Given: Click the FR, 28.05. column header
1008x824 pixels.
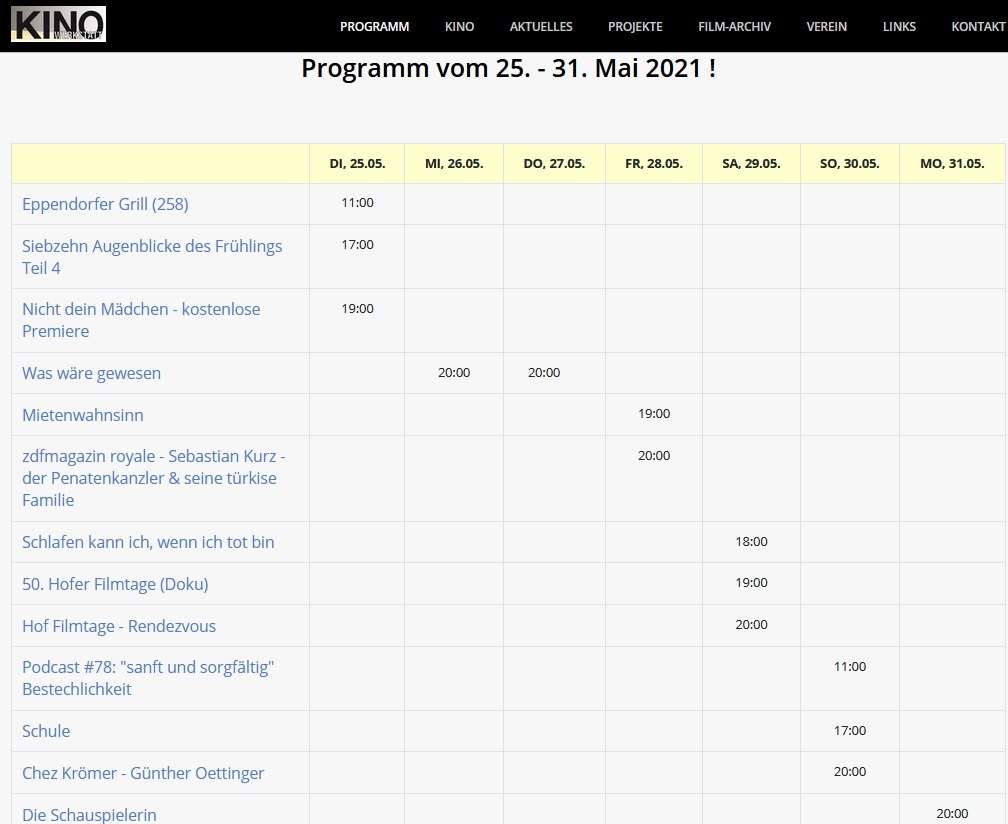Looking at the screenshot, I should (654, 163).
